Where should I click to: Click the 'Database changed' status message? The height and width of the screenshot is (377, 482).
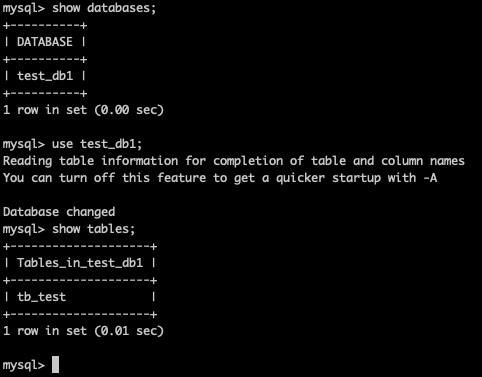coord(59,212)
